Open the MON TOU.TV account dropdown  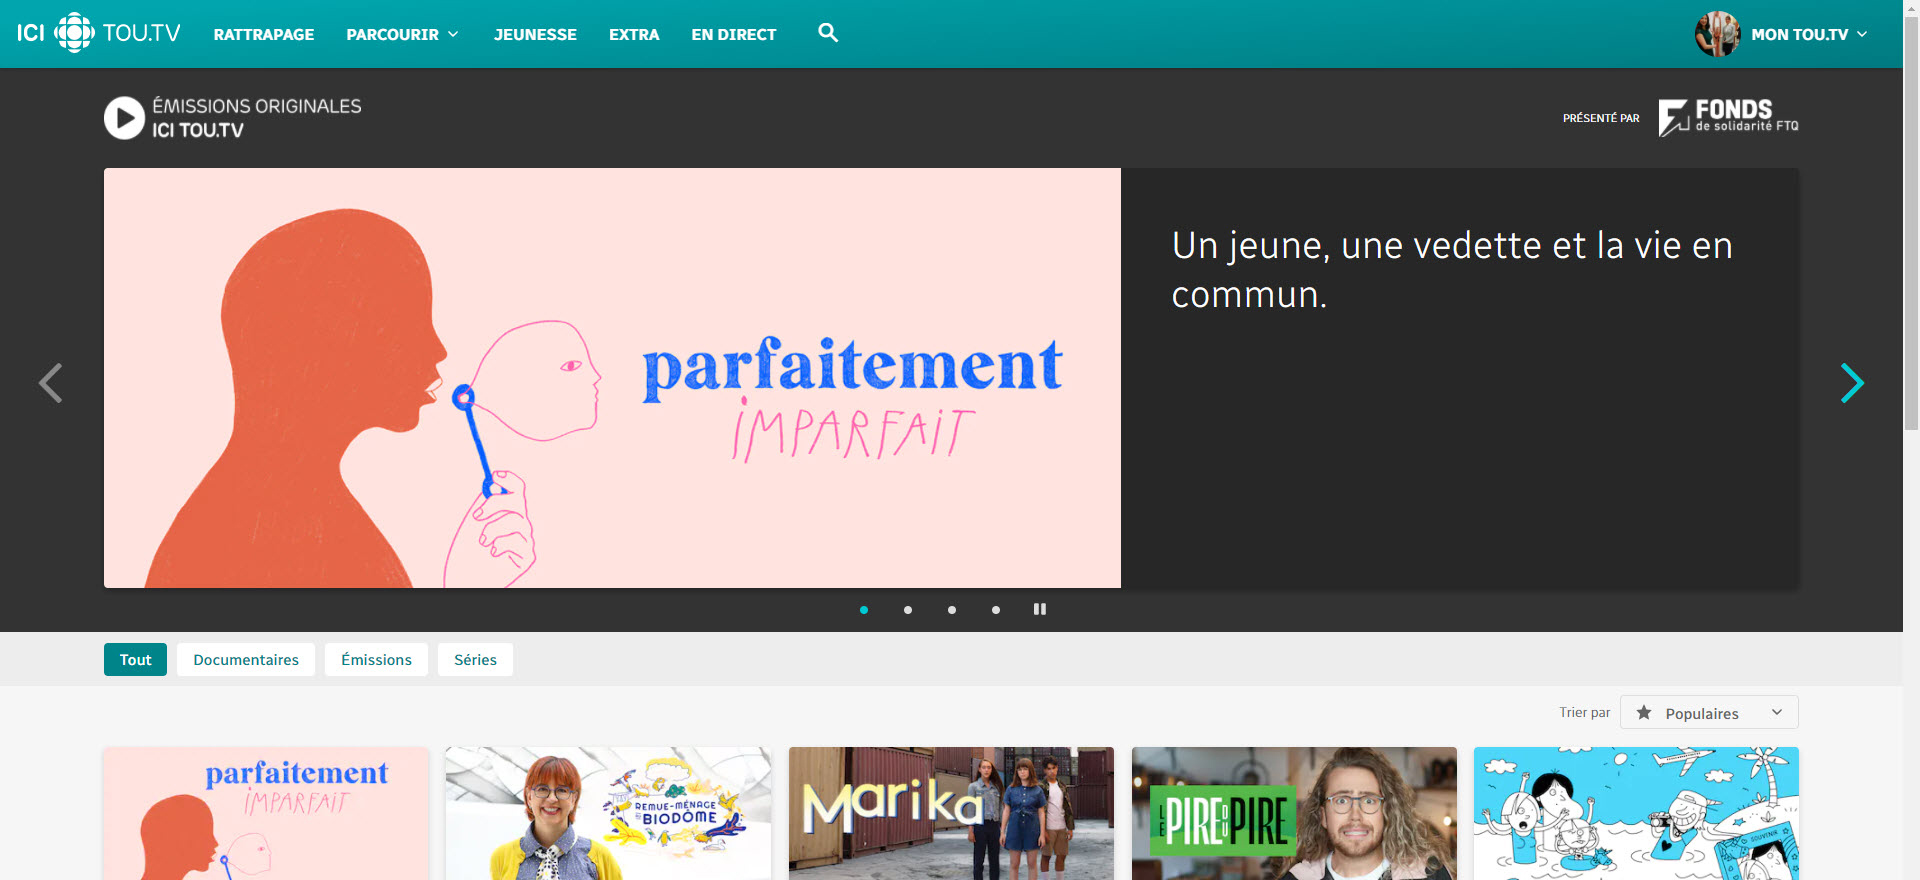click(1809, 34)
